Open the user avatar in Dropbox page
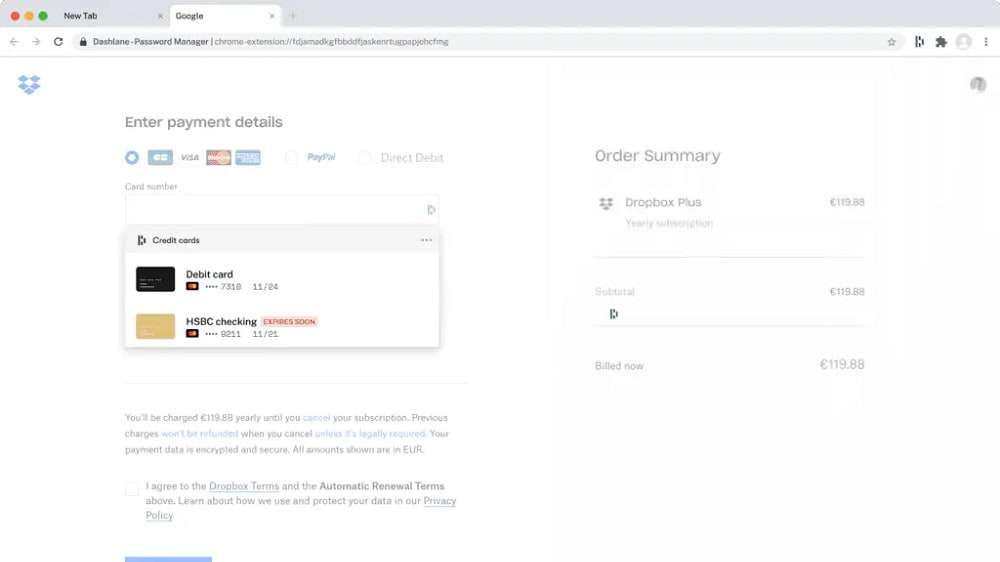The image size is (1000, 562). (x=978, y=84)
